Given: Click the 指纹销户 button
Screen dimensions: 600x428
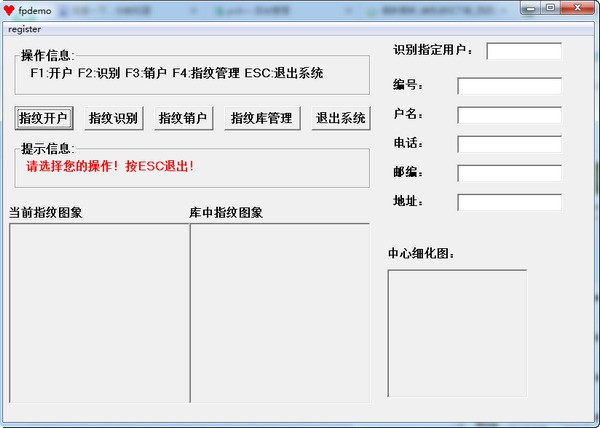Looking at the screenshot, I should pyautogui.click(x=184, y=118).
